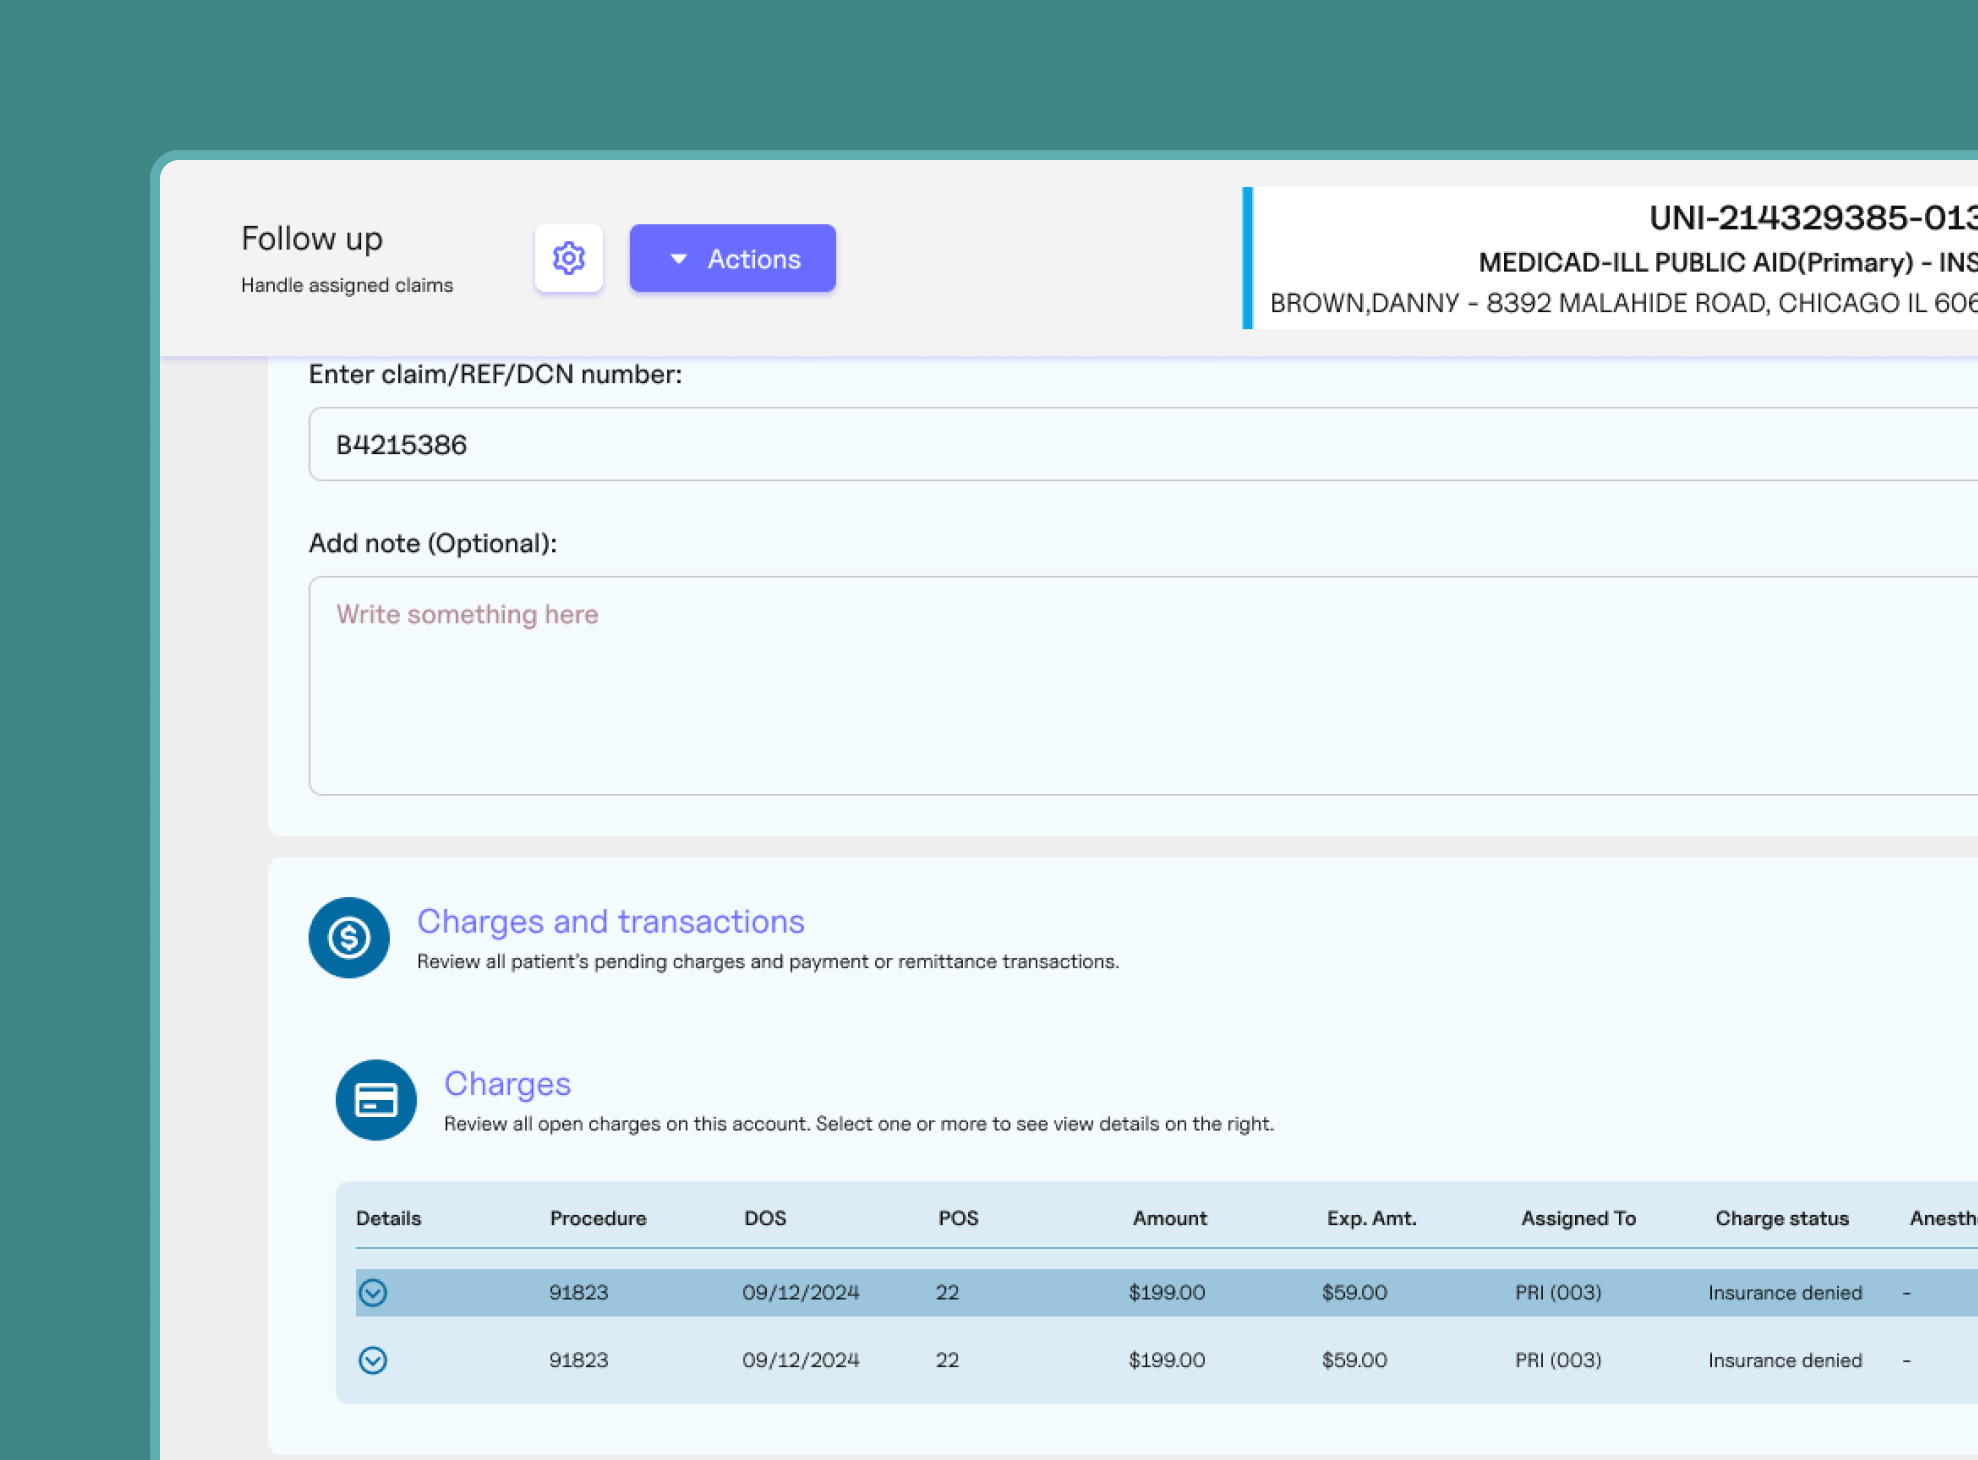Sort by DOS column header
The width and height of the screenshot is (1978, 1460).
pos(765,1218)
